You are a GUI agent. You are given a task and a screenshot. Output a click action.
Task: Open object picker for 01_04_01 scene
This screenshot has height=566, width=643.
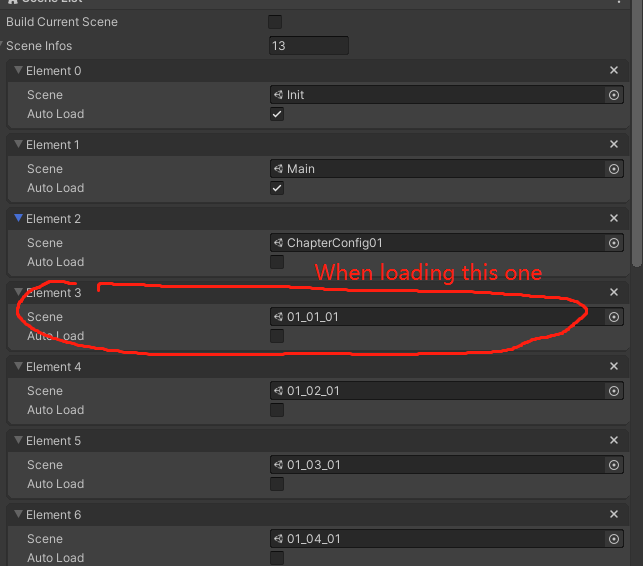(614, 539)
